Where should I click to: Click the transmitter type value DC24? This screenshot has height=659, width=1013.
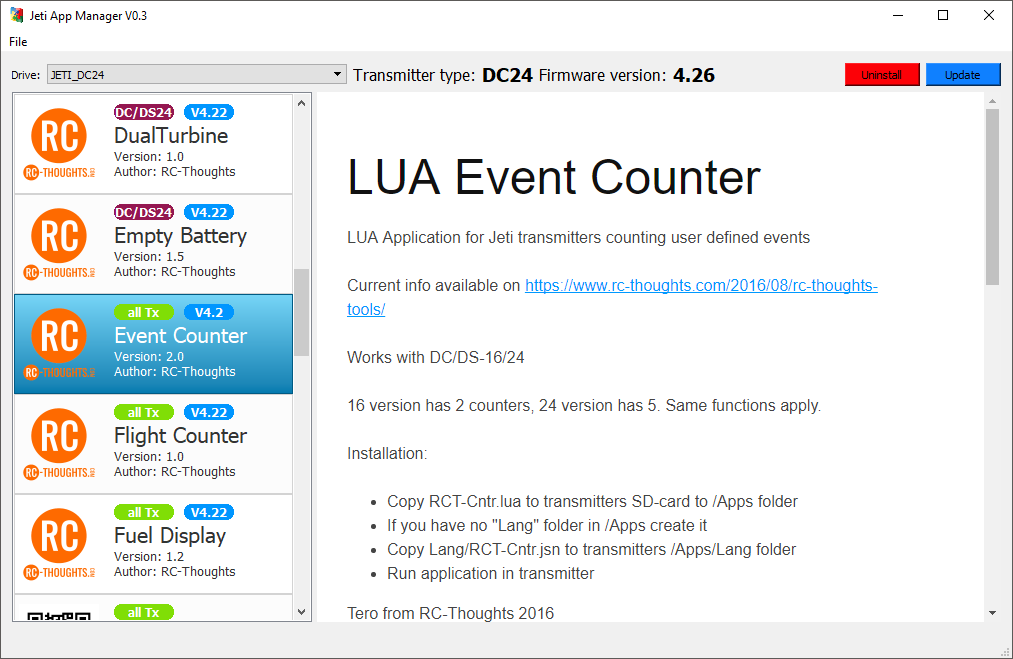(x=507, y=75)
